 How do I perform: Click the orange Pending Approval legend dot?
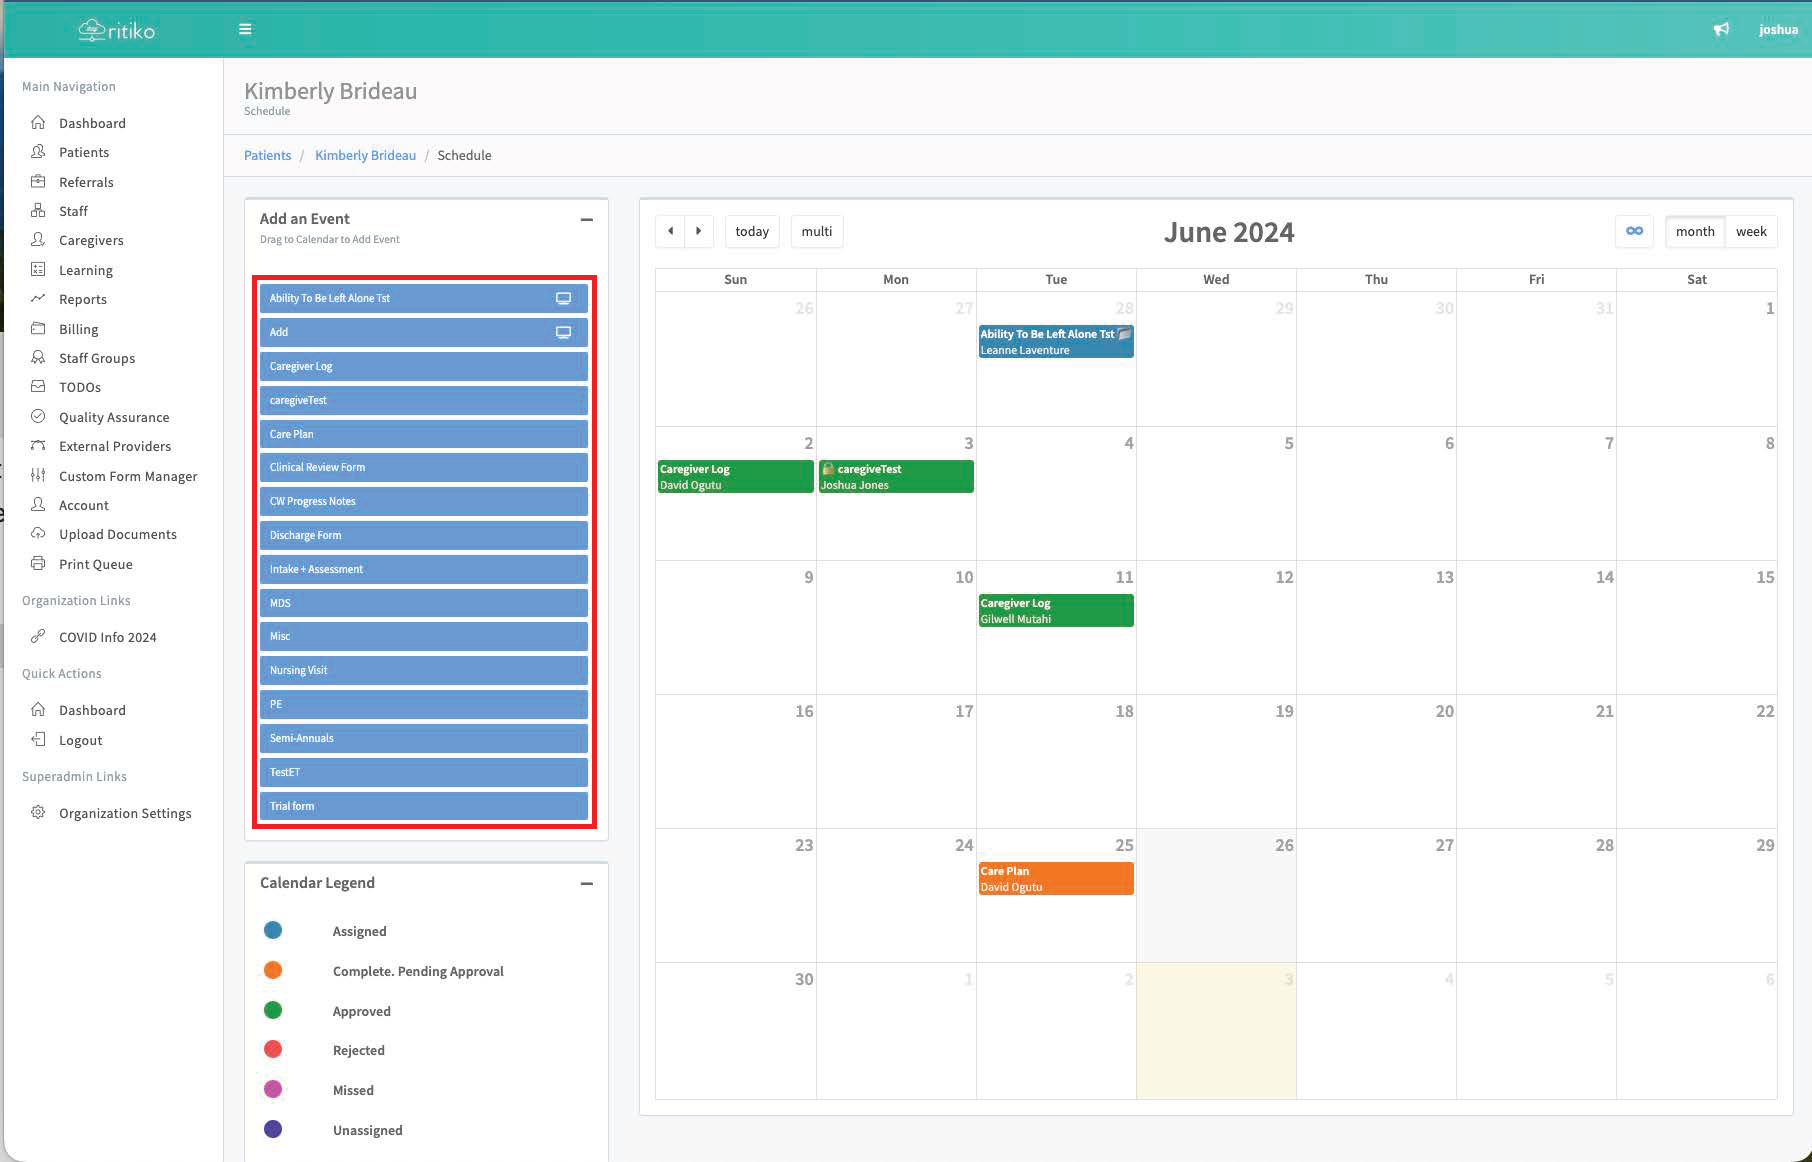pyautogui.click(x=273, y=971)
